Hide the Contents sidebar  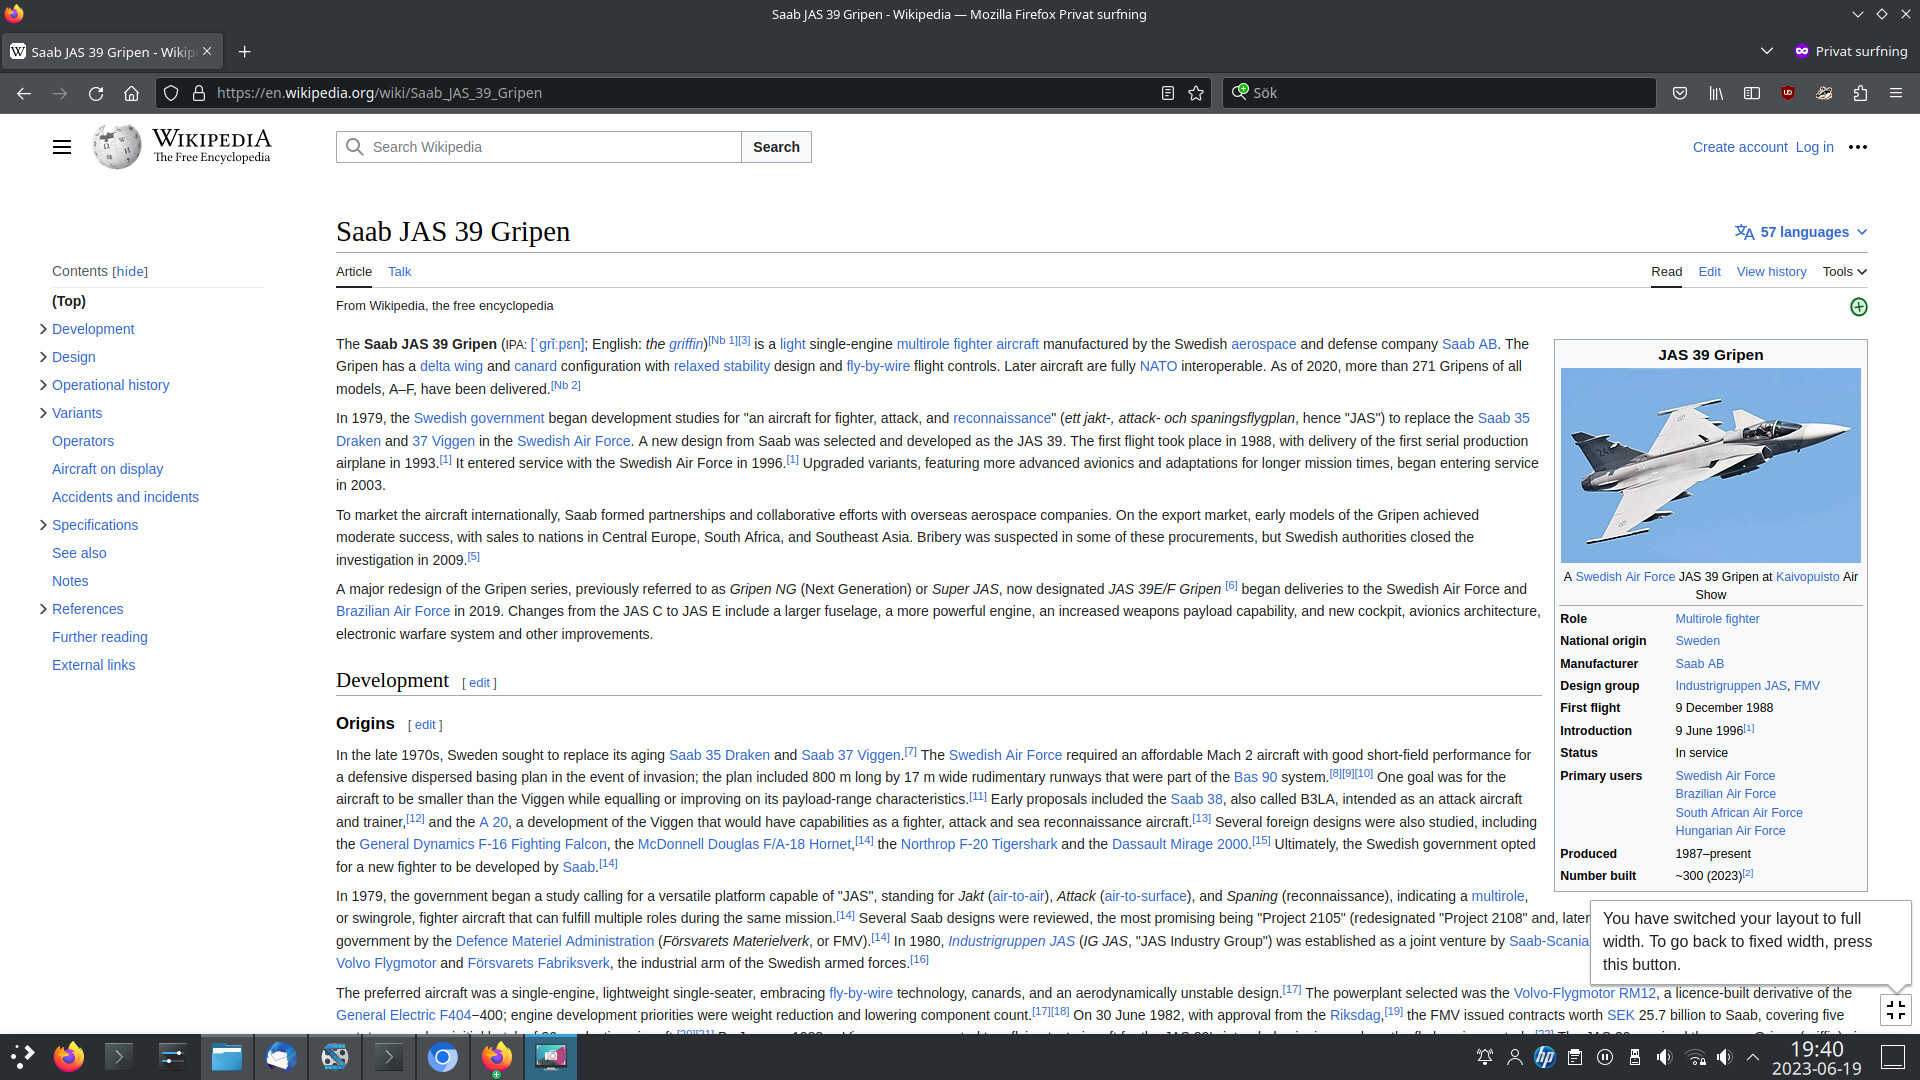[x=130, y=272]
